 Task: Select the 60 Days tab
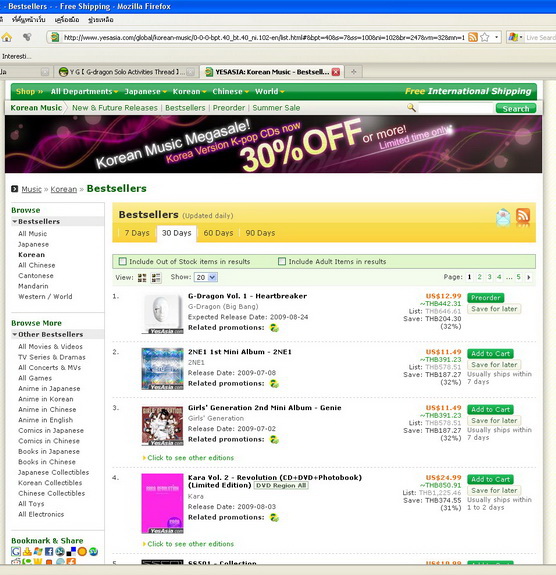(218, 233)
